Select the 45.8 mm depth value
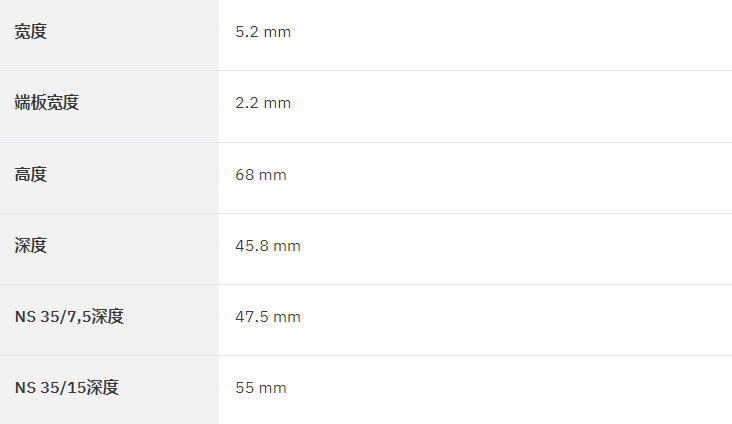Screen dimensions: 732x424 pyautogui.click(x=267, y=246)
